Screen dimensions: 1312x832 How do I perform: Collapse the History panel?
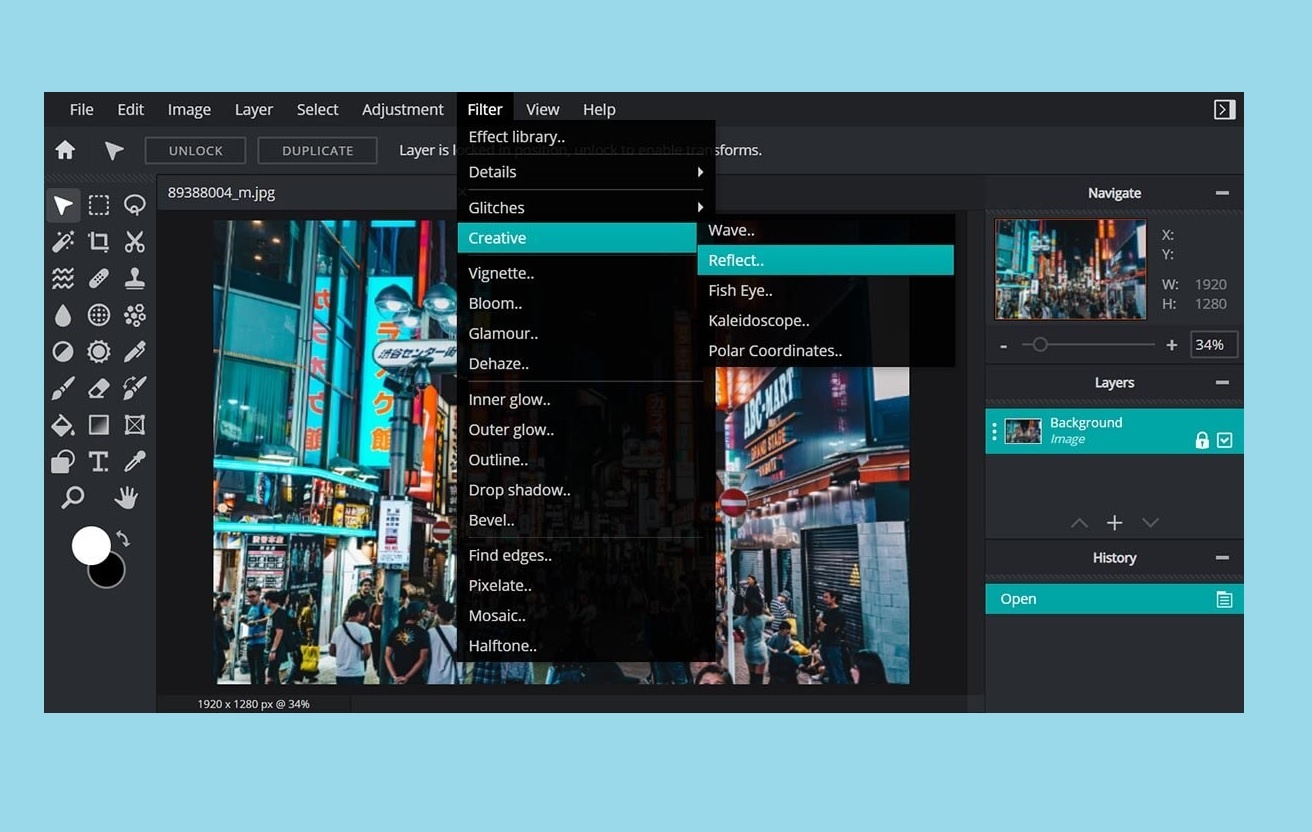1222,557
